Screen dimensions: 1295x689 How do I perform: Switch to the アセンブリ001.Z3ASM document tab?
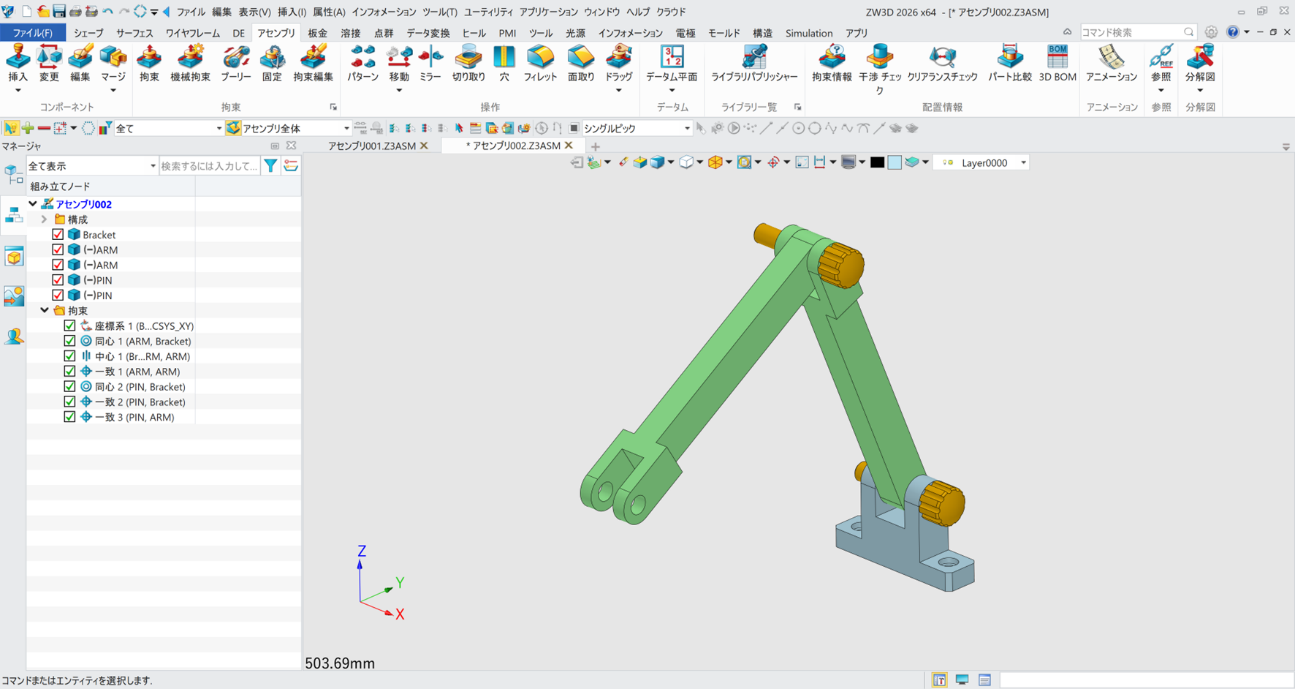[372, 144]
